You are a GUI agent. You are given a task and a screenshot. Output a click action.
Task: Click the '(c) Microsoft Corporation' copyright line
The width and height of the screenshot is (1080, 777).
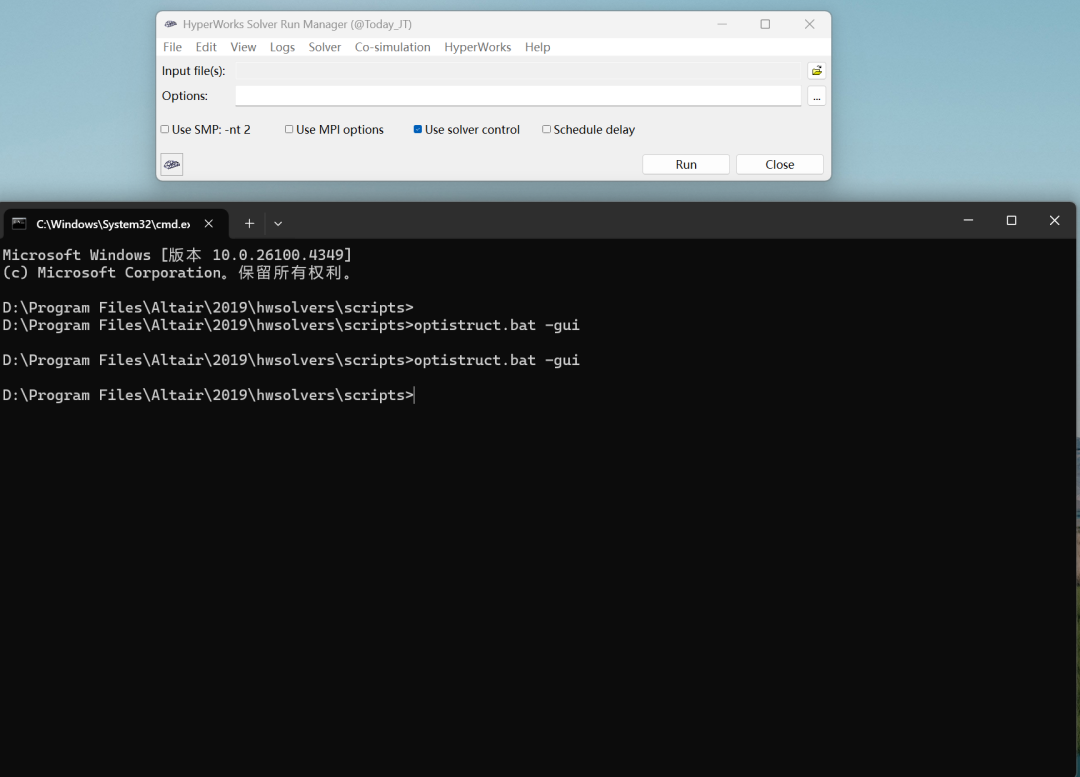tap(177, 273)
